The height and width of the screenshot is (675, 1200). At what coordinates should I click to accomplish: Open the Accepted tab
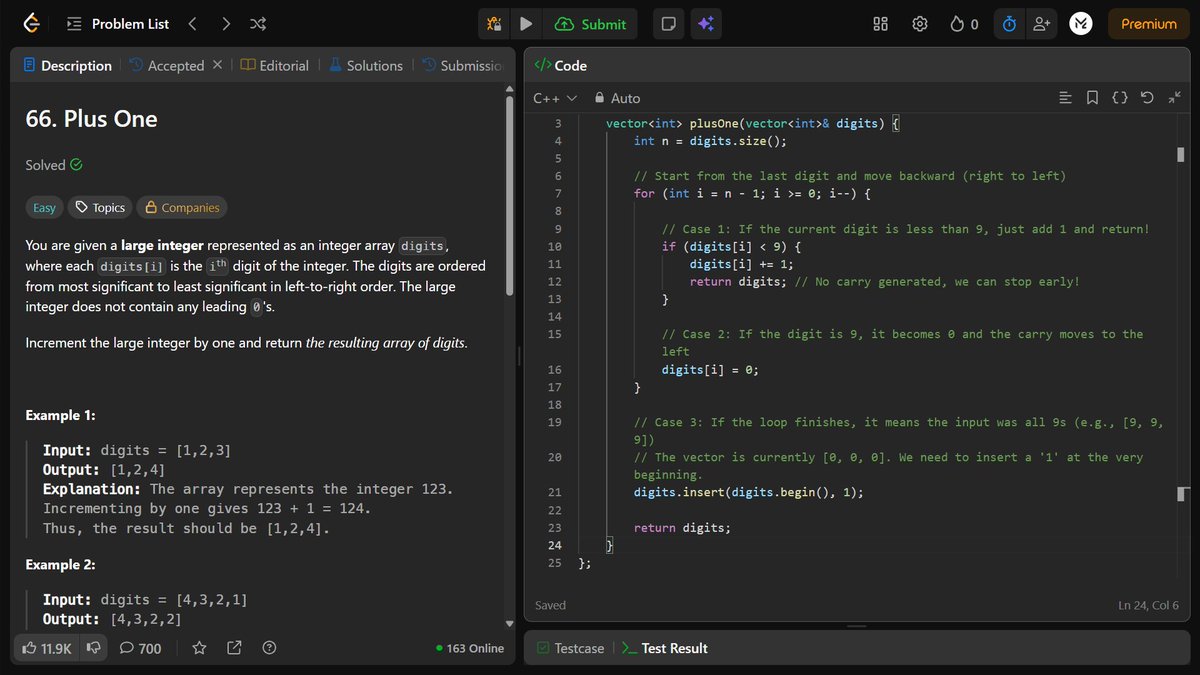pyautogui.click(x=166, y=66)
